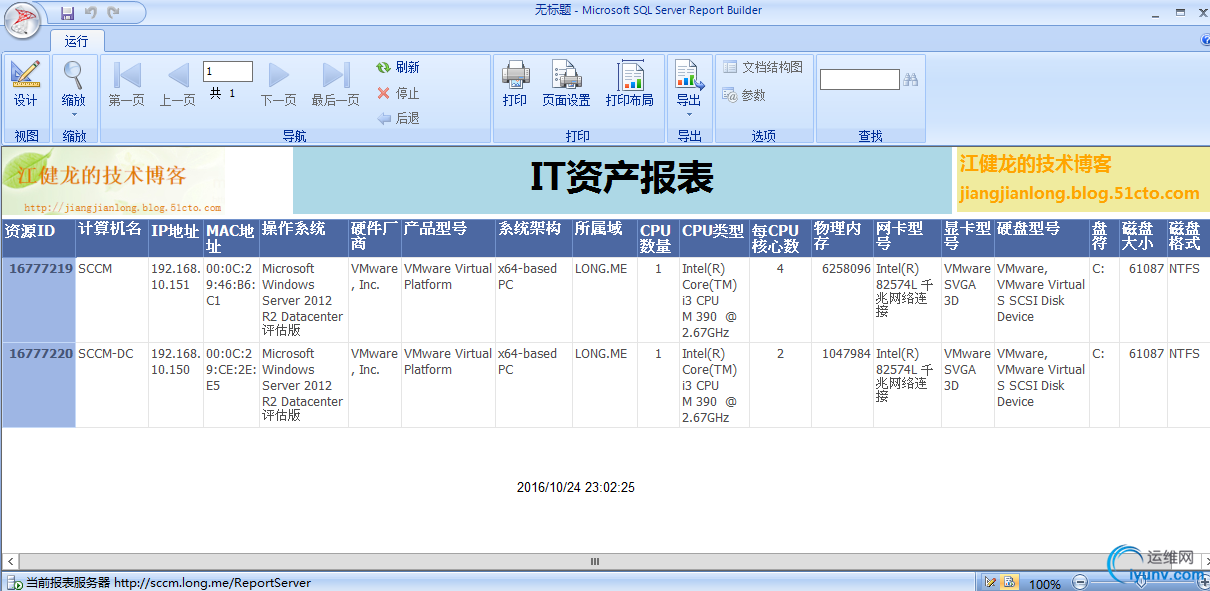Click the SCCM computer name cell

[112, 300]
